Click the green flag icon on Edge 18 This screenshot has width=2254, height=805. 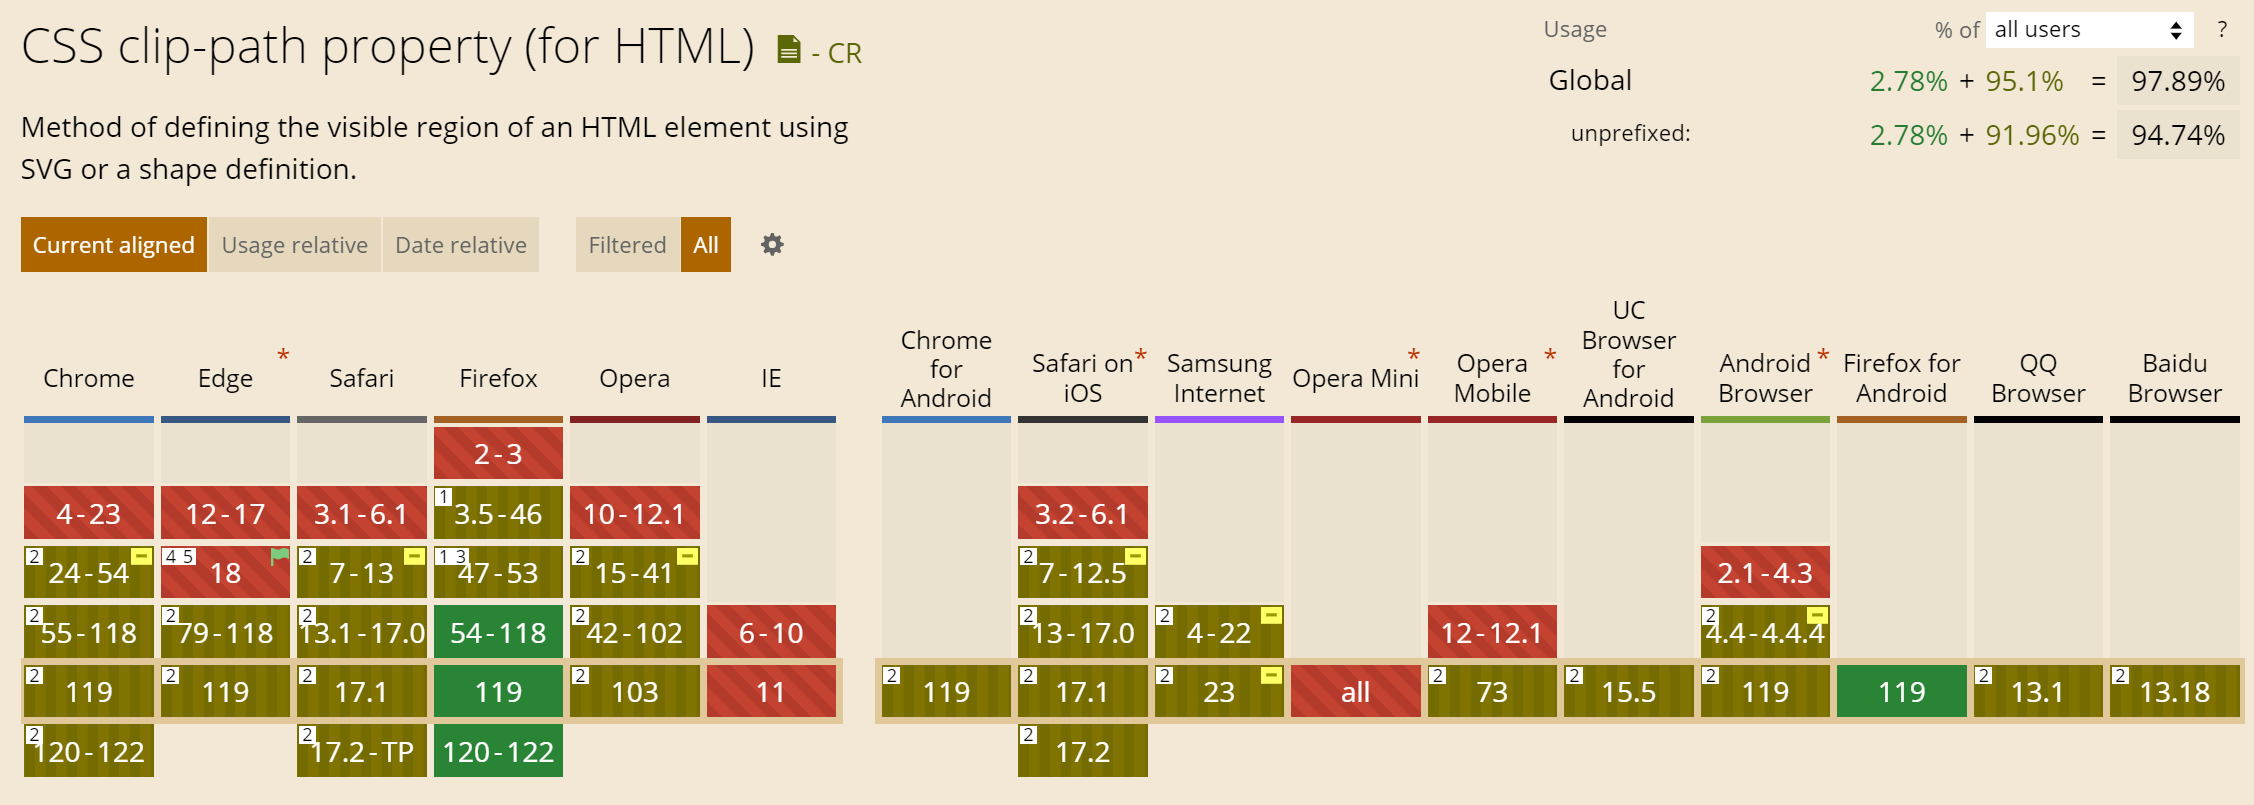click(x=280, y=556)
